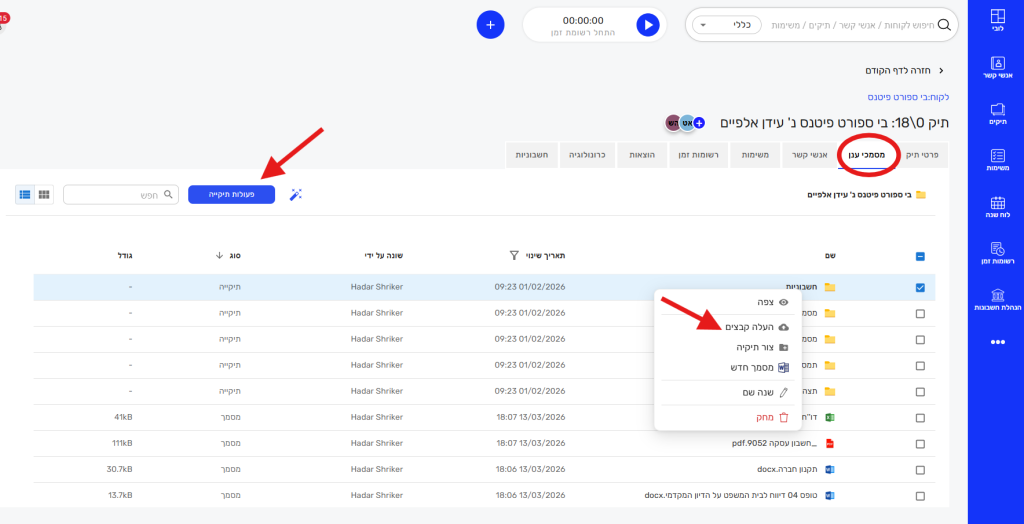1024x524 pixels.
Task: Open the Lobby icon in sidebar
Action: (996, 22)
